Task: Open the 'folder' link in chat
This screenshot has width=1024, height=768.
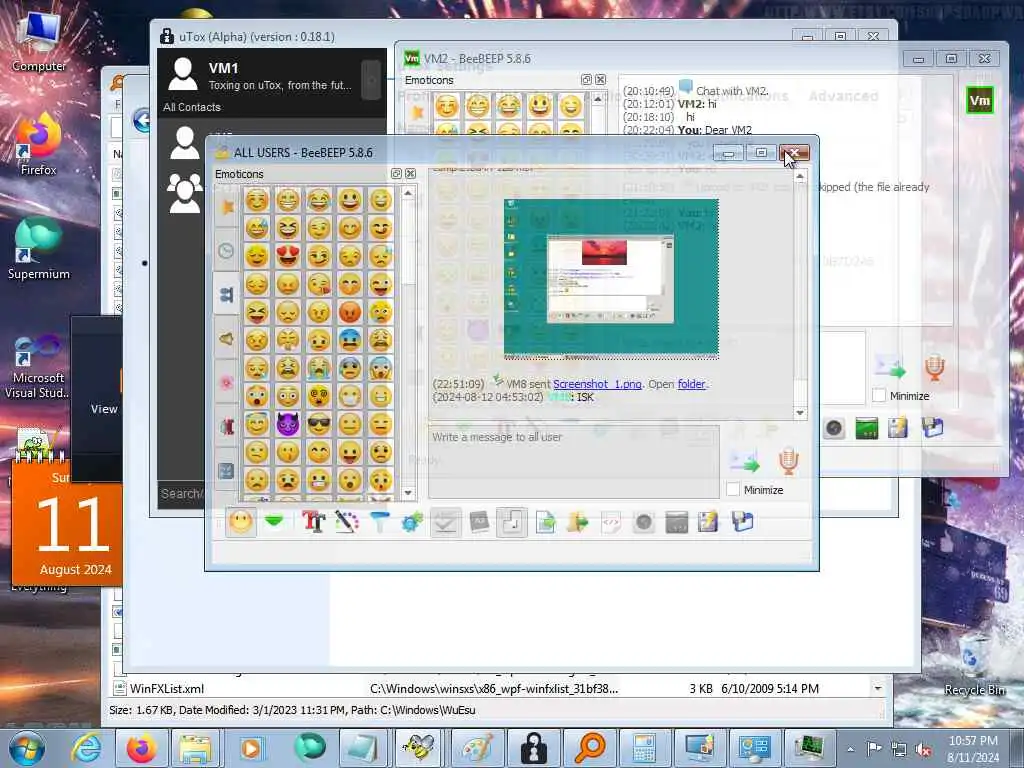Action: [692, 384]
